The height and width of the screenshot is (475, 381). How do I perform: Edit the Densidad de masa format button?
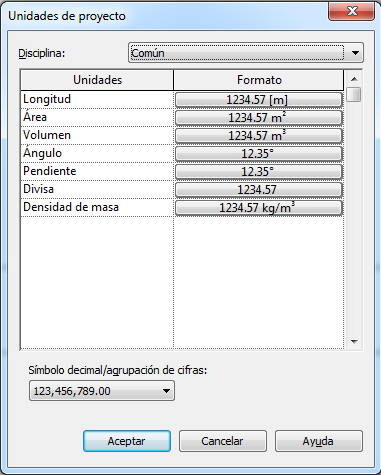tap(259, 208)
